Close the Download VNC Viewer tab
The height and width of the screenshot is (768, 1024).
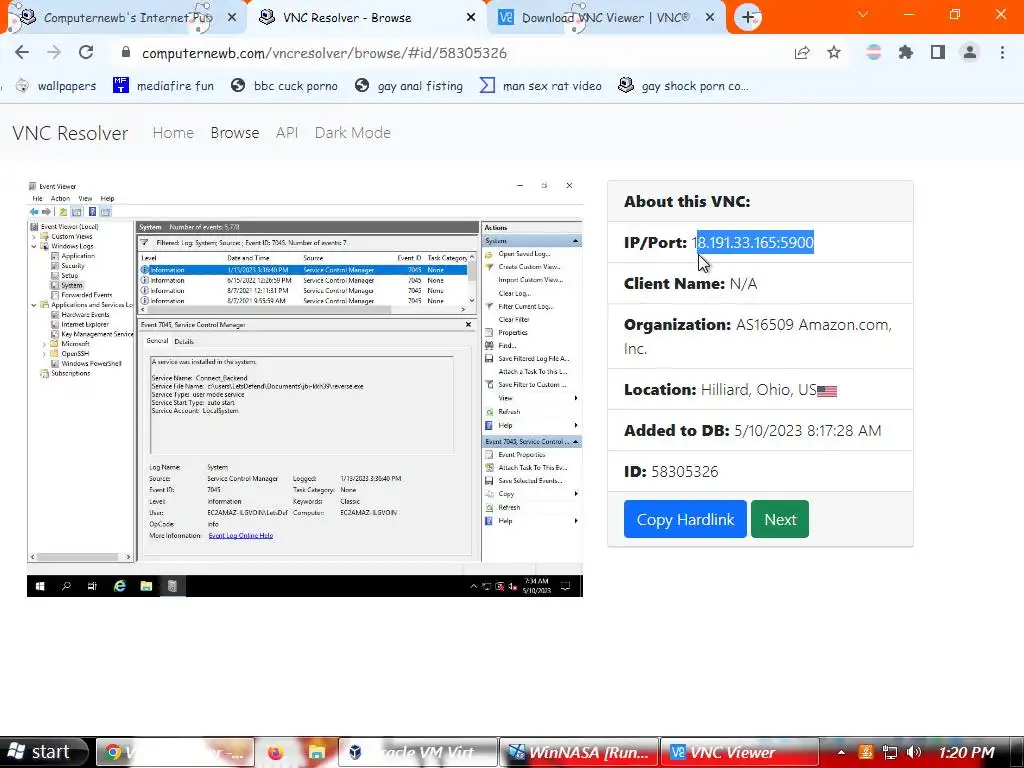tap(710, 18)
